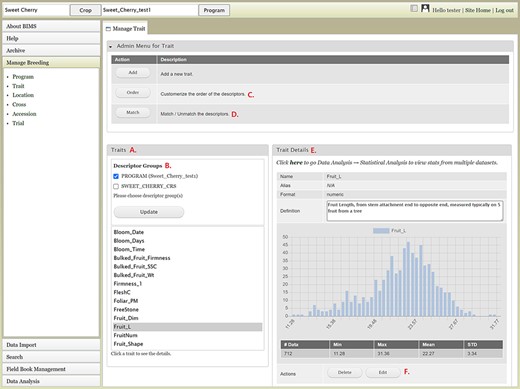The width and height of the screenshot is (520, 389).
Task: Click the Program button in top bar
Action: coord(214,10)
